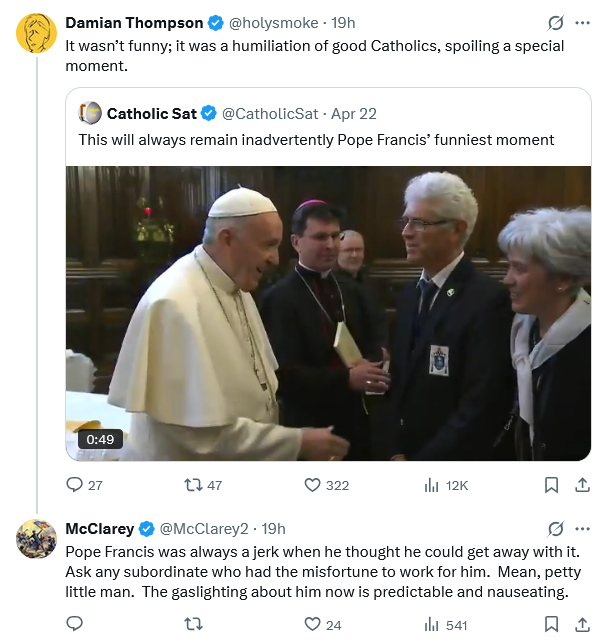Open the @CatholicSat handle link
The height and width of the screenshot is (643, 609).
pos(269,113)
